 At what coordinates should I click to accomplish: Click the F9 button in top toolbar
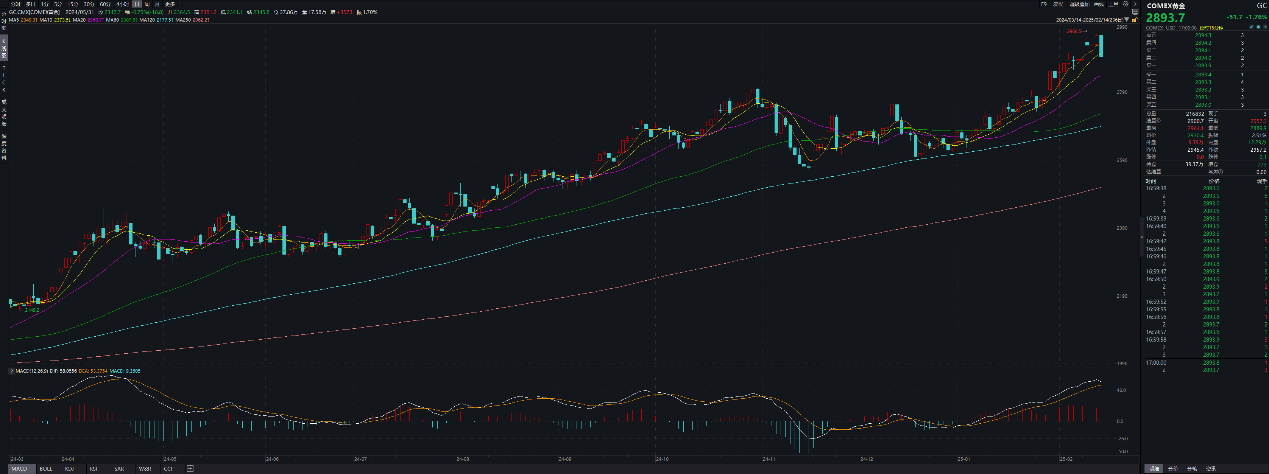pos(1044,4)
